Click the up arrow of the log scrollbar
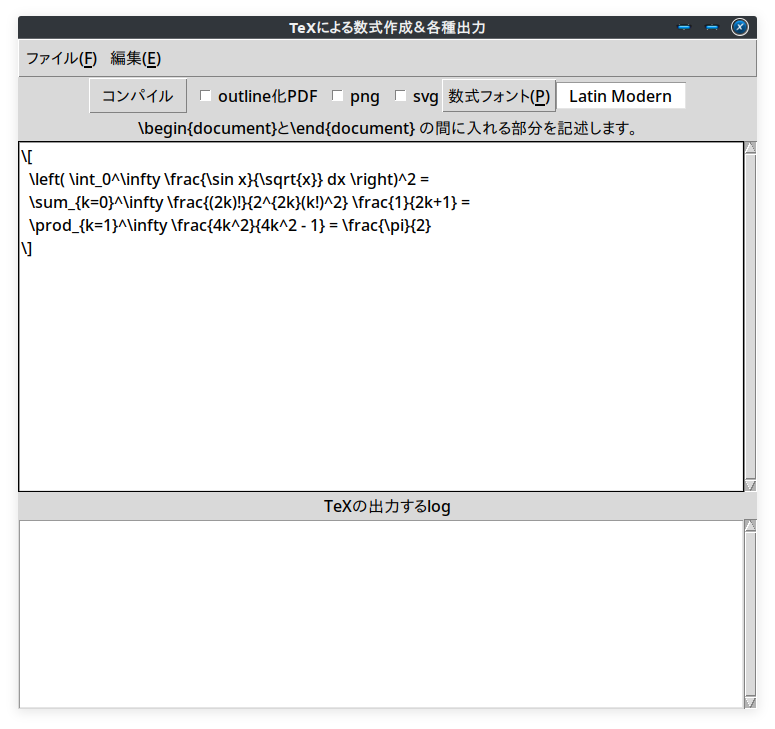This screenshot has height=729, width=775. [750, 526]
